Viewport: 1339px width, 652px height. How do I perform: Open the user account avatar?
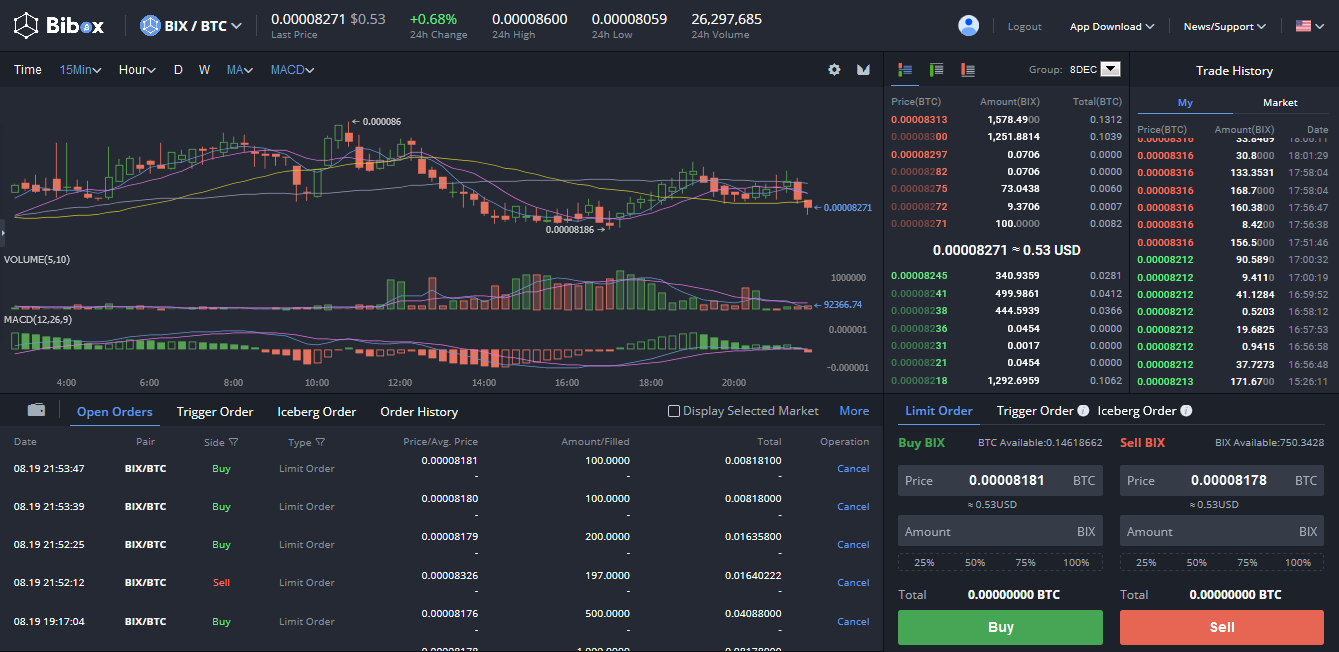(x=968, y=26)
